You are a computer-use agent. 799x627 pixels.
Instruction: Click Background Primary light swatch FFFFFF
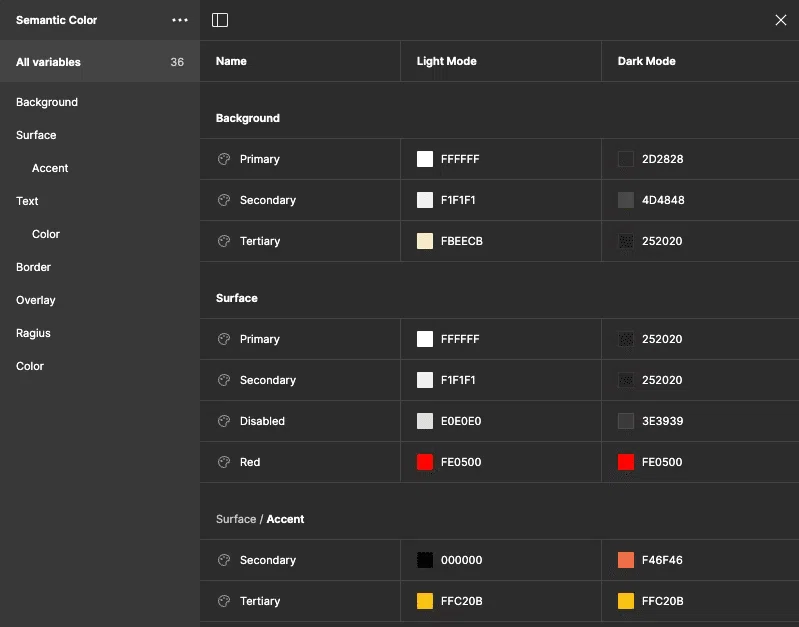coord(424,159)
